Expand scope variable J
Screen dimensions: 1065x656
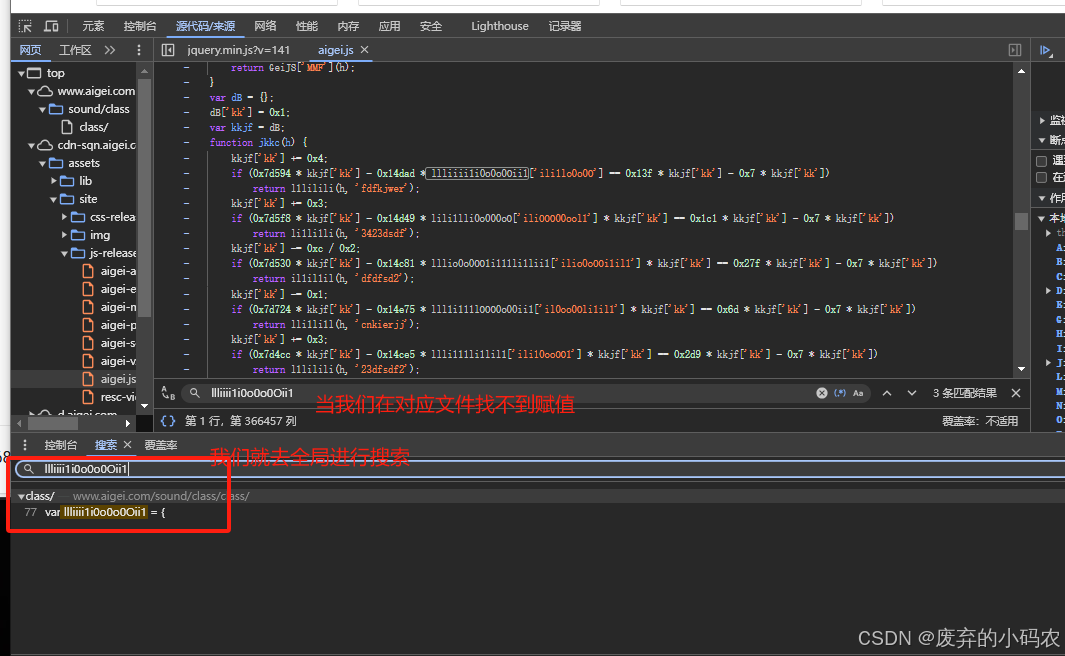(x=1049, y=363)
